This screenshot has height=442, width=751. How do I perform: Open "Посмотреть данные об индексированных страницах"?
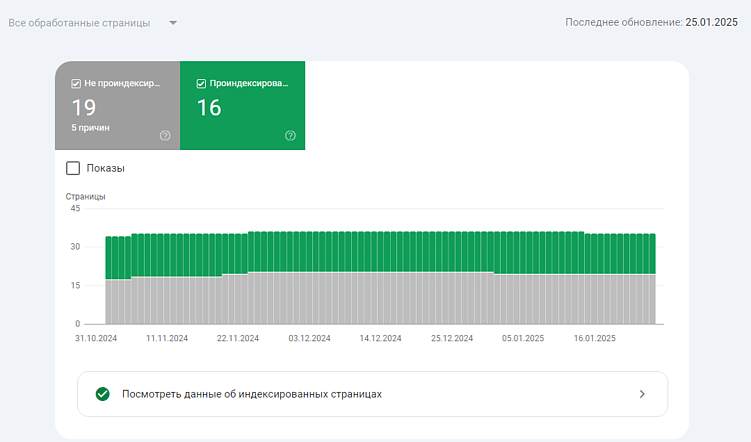[x=252, y=394]
